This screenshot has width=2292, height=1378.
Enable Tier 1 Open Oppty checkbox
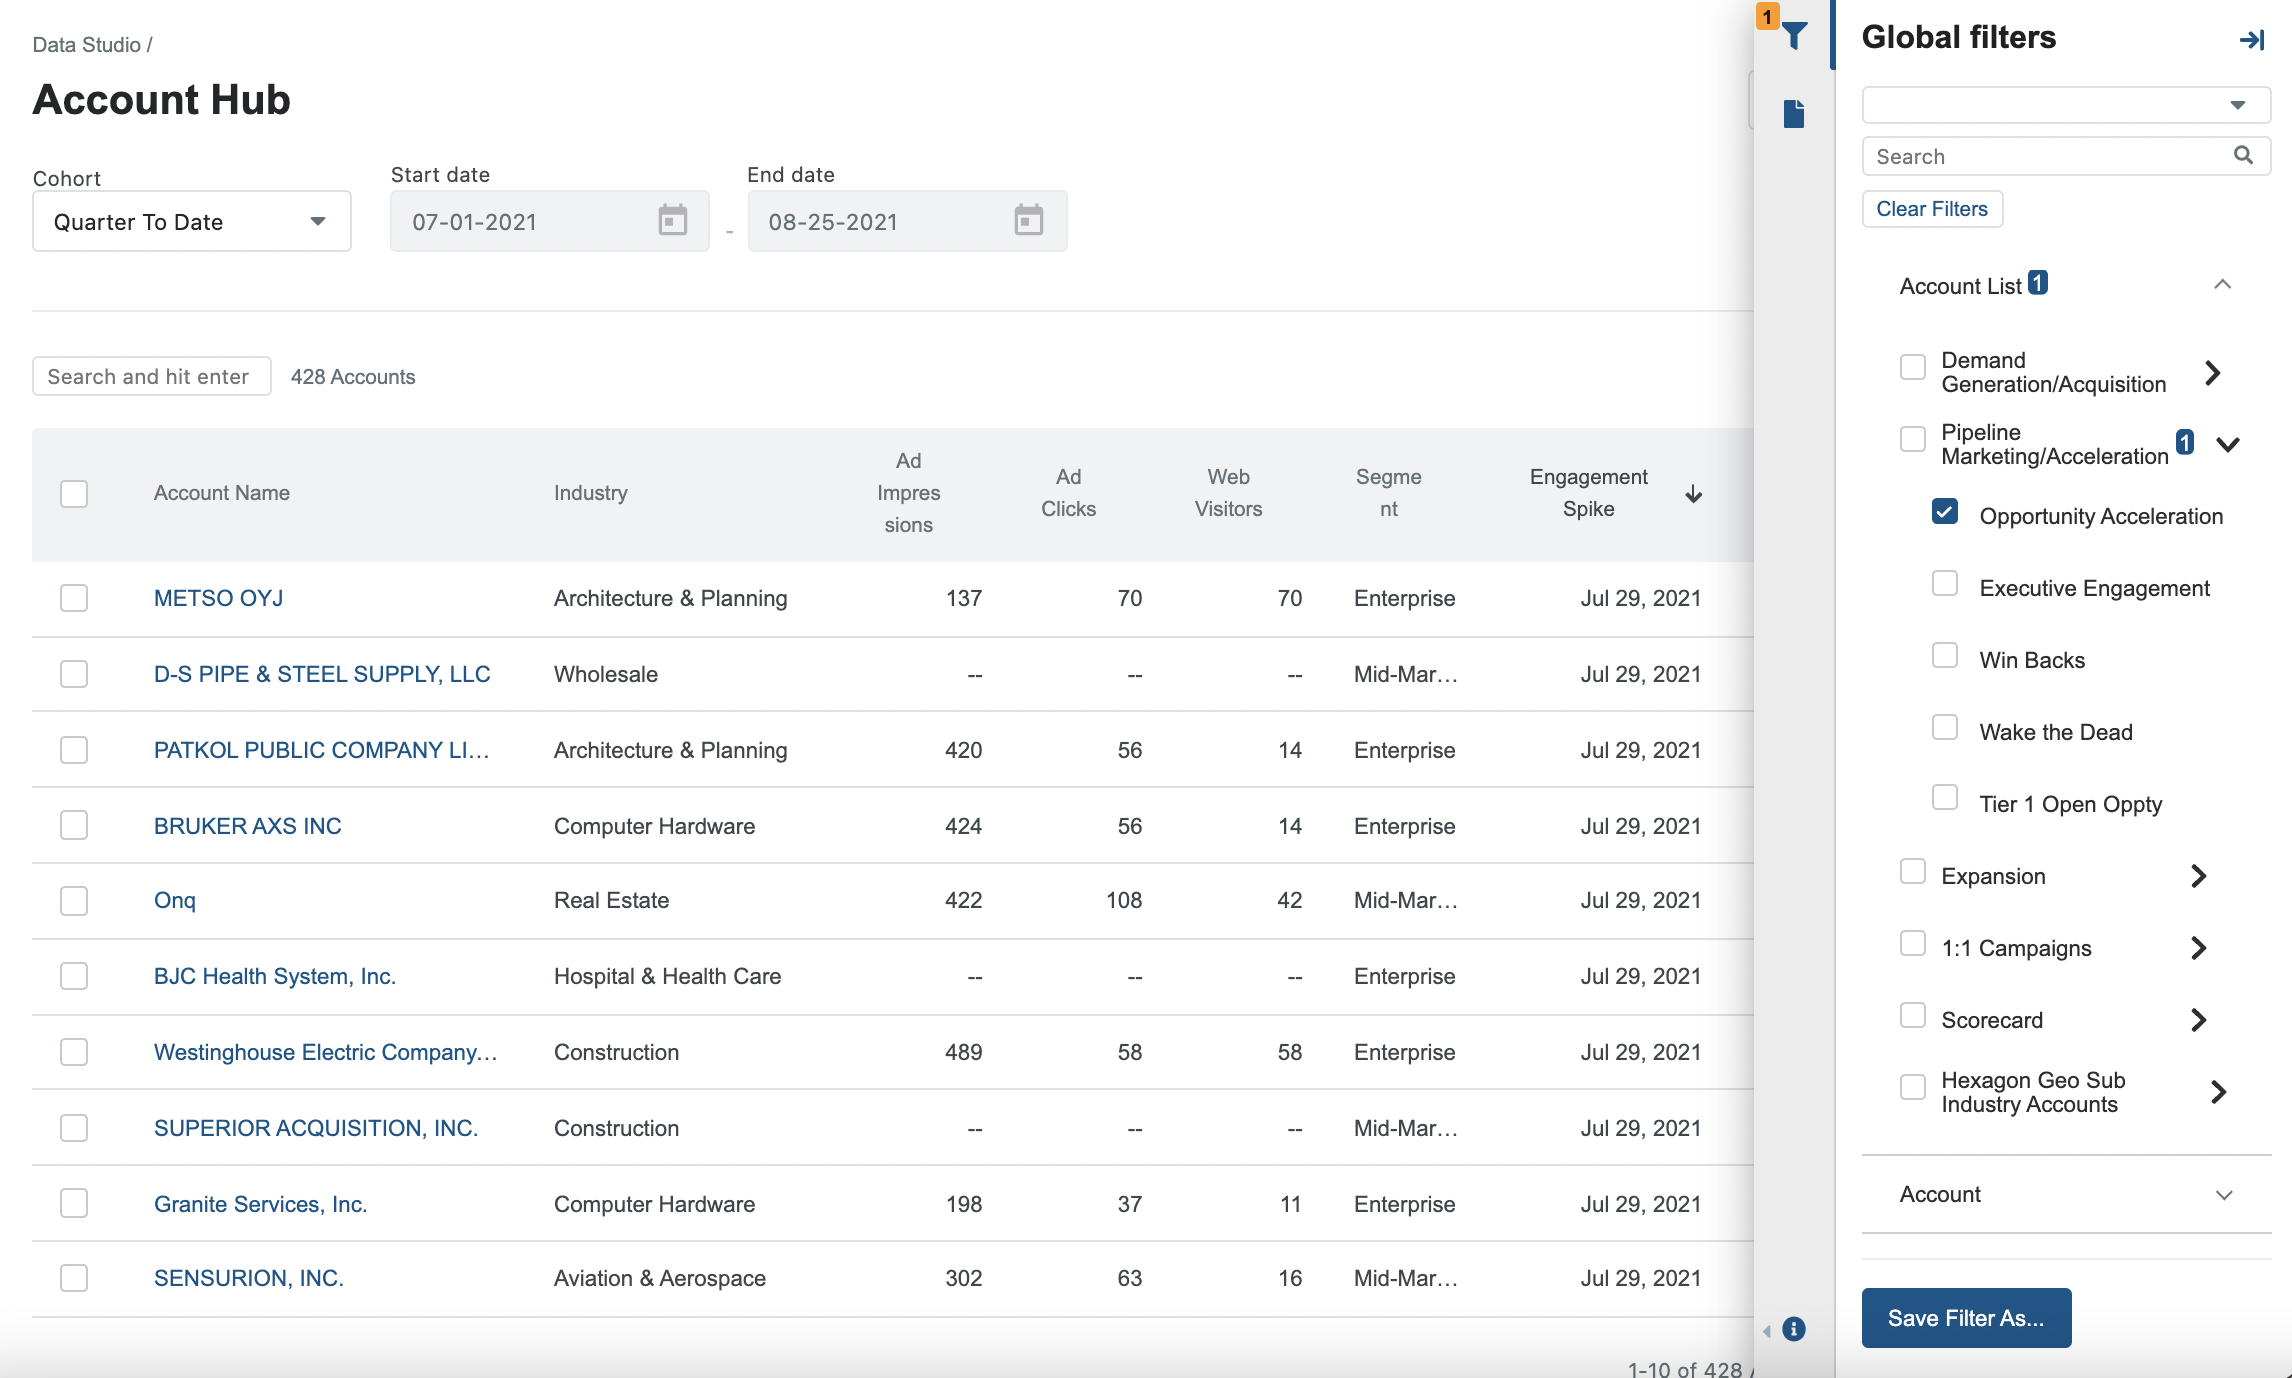1945,797
